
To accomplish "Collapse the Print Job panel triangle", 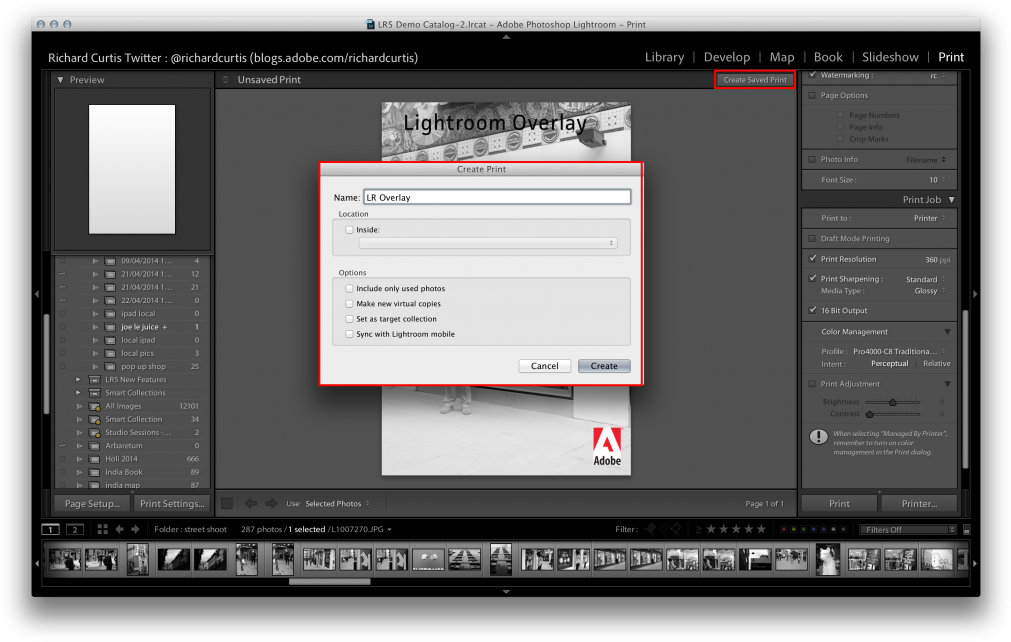I will pyautogui.click(x=951, y=200).
